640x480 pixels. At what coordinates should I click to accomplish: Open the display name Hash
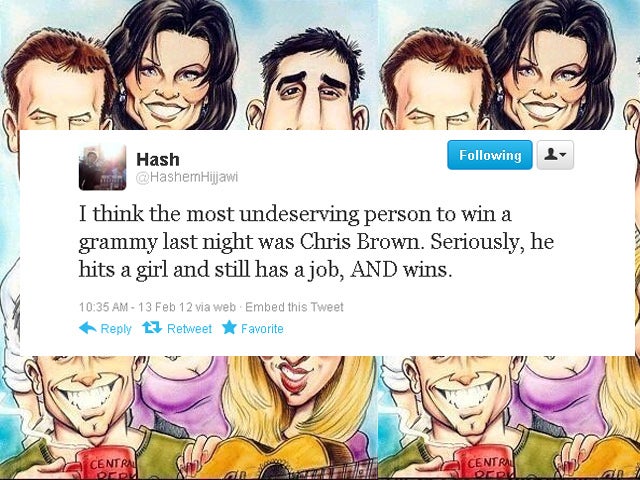(158, 159)
